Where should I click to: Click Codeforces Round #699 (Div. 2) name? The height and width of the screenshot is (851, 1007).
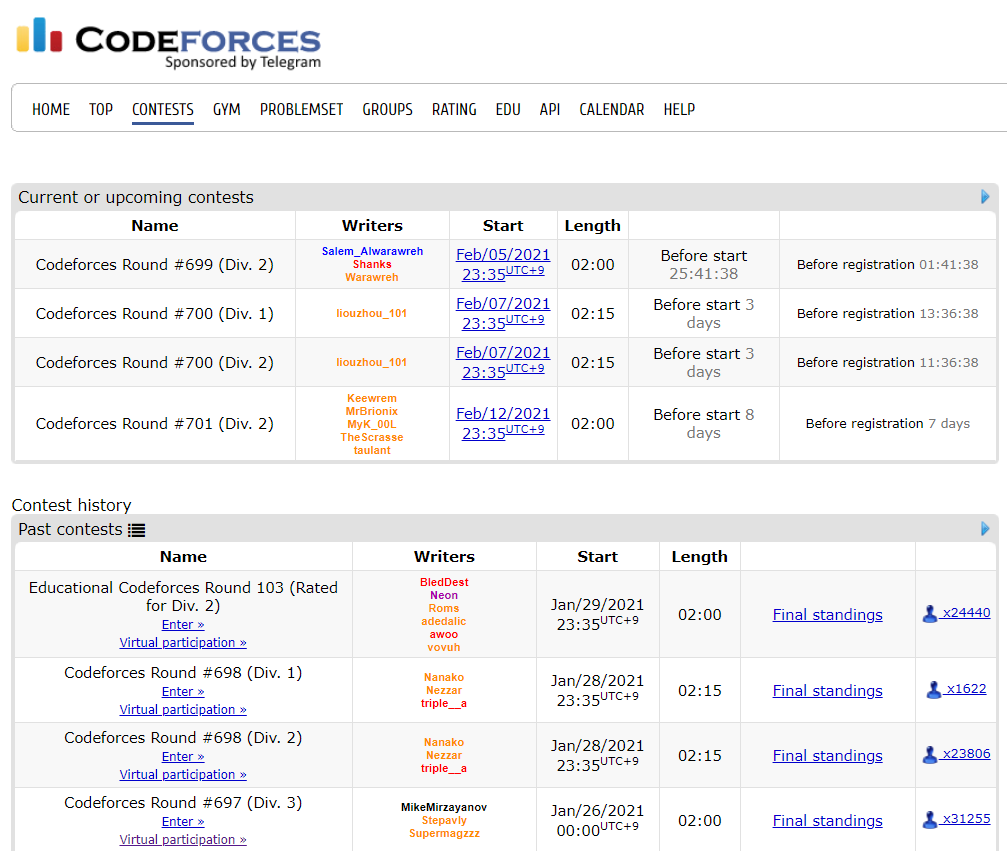155,265
